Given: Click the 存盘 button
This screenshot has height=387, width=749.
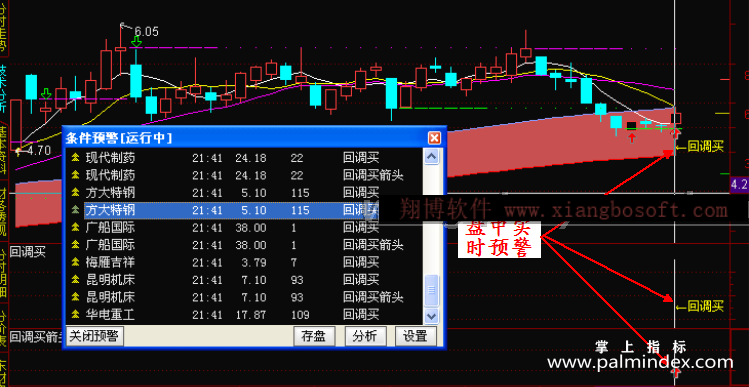Looking at the screenshot, I should tap(314, 336).
